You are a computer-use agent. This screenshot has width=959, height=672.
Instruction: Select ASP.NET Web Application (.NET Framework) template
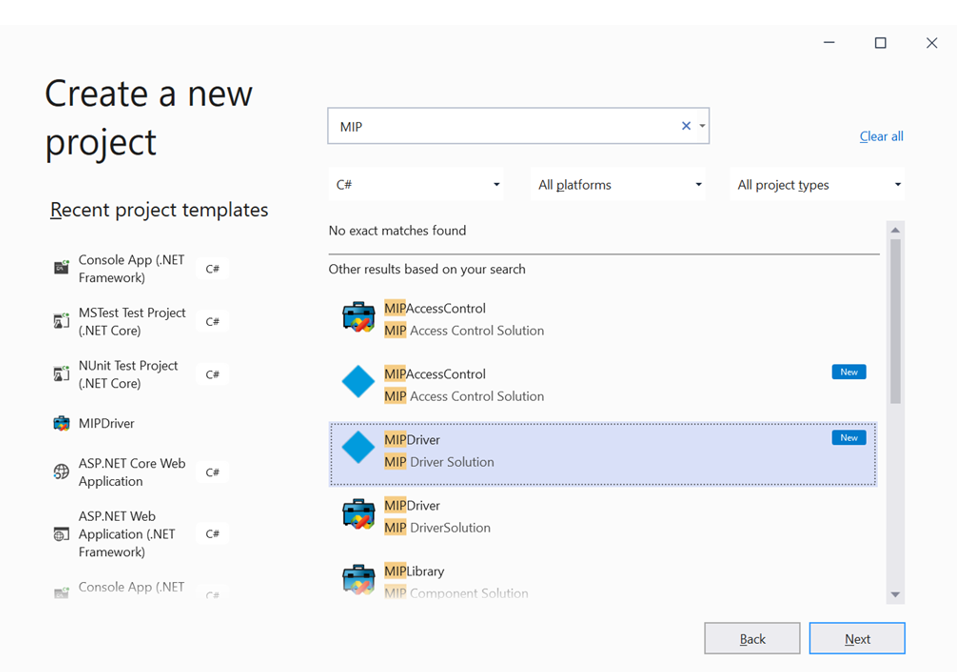click(x=141, y=534)
